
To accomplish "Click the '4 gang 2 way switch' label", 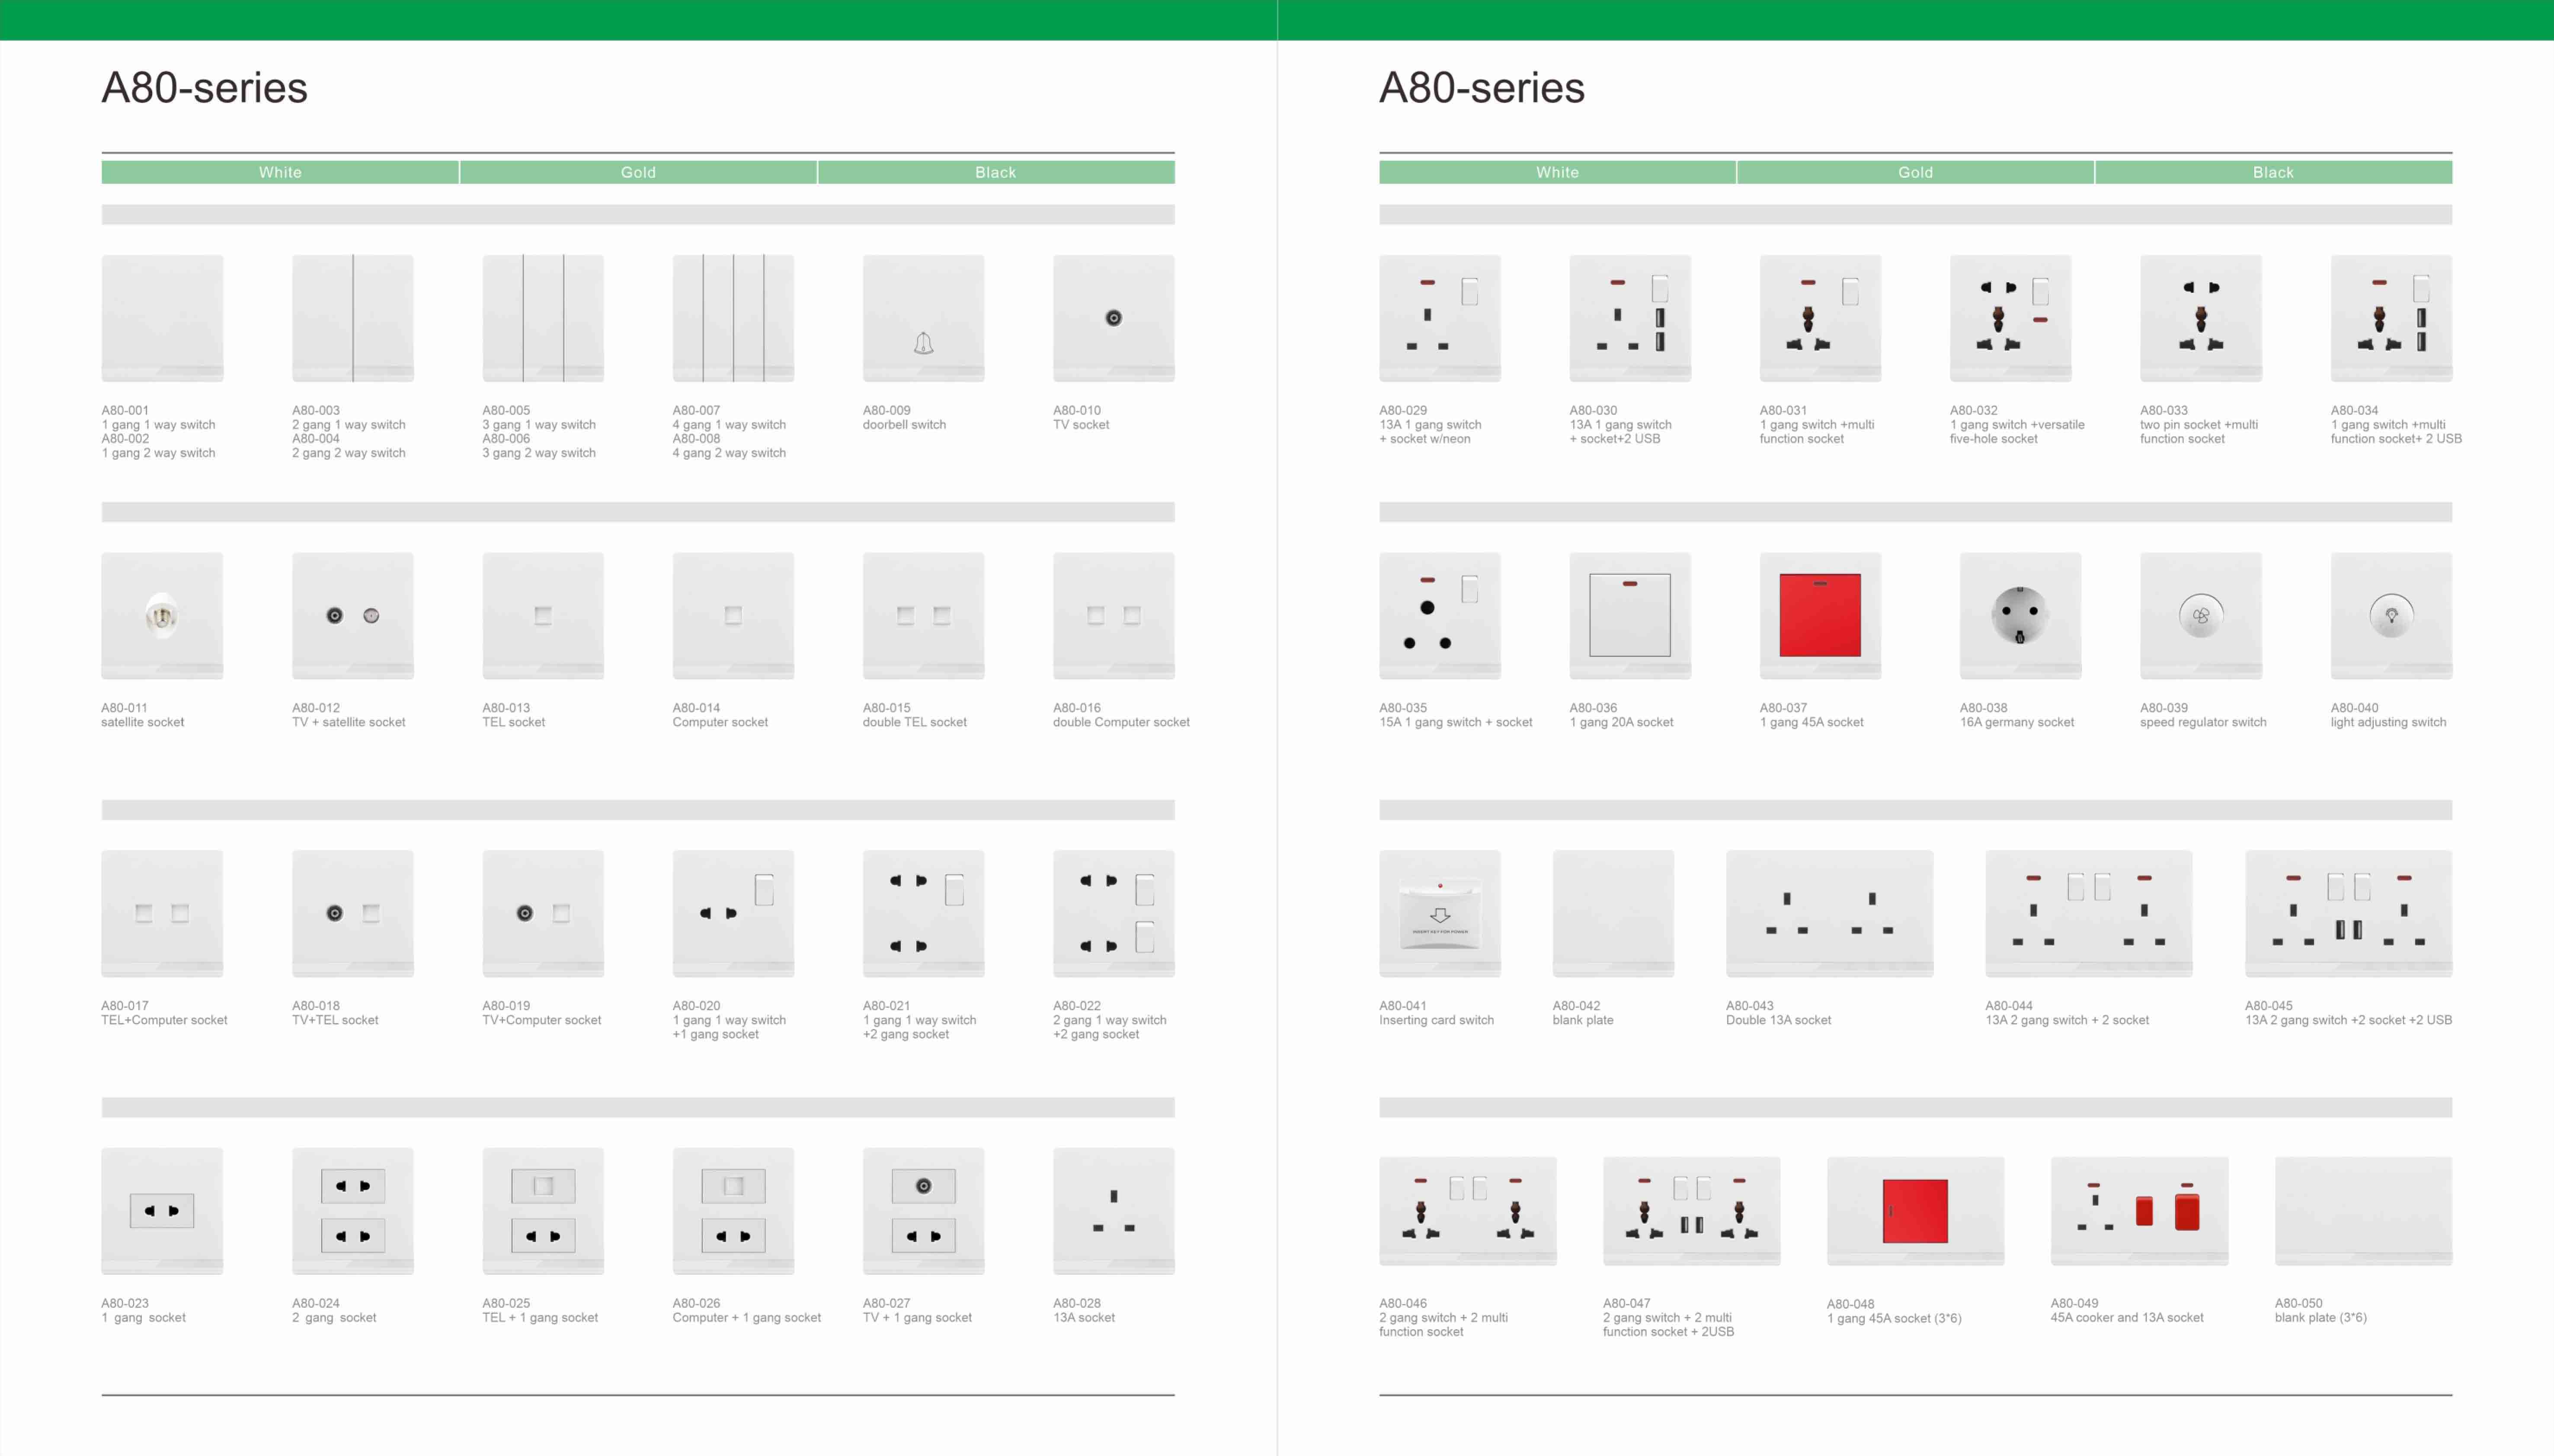I will coord(729,453).
